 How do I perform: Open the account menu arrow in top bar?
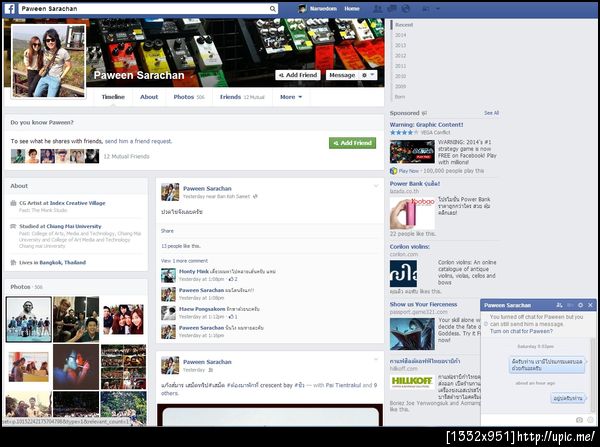[x=438, y=8]
